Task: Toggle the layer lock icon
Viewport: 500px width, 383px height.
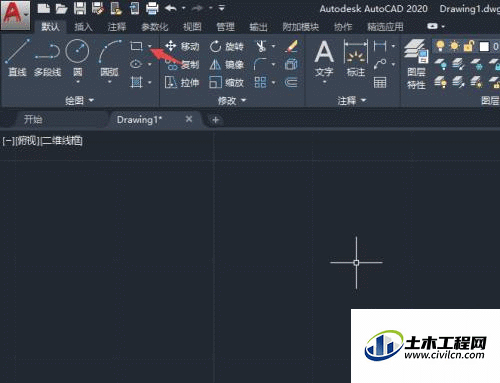Action: pyautogui.click(x=468, y=46)
